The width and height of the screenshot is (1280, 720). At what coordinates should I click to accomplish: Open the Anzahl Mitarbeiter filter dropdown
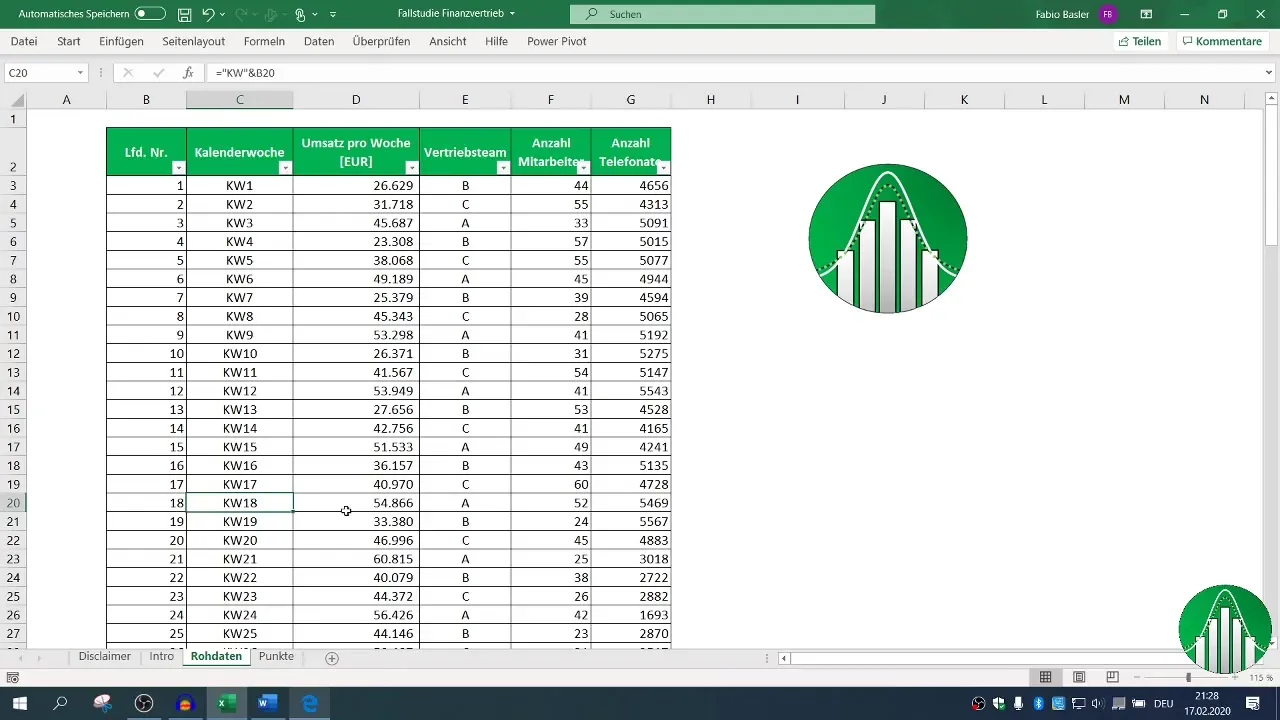pos(583,168)
